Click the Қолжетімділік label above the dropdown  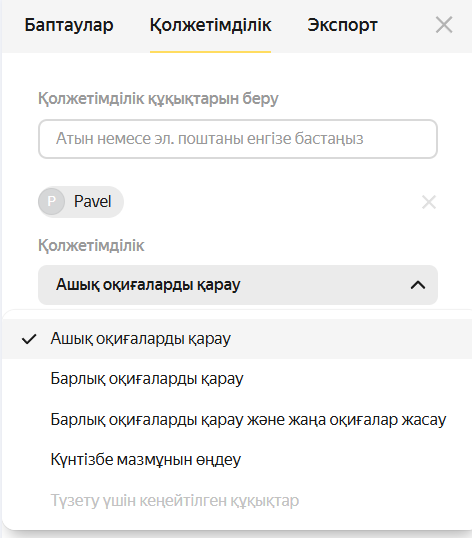tap(91, 246)
